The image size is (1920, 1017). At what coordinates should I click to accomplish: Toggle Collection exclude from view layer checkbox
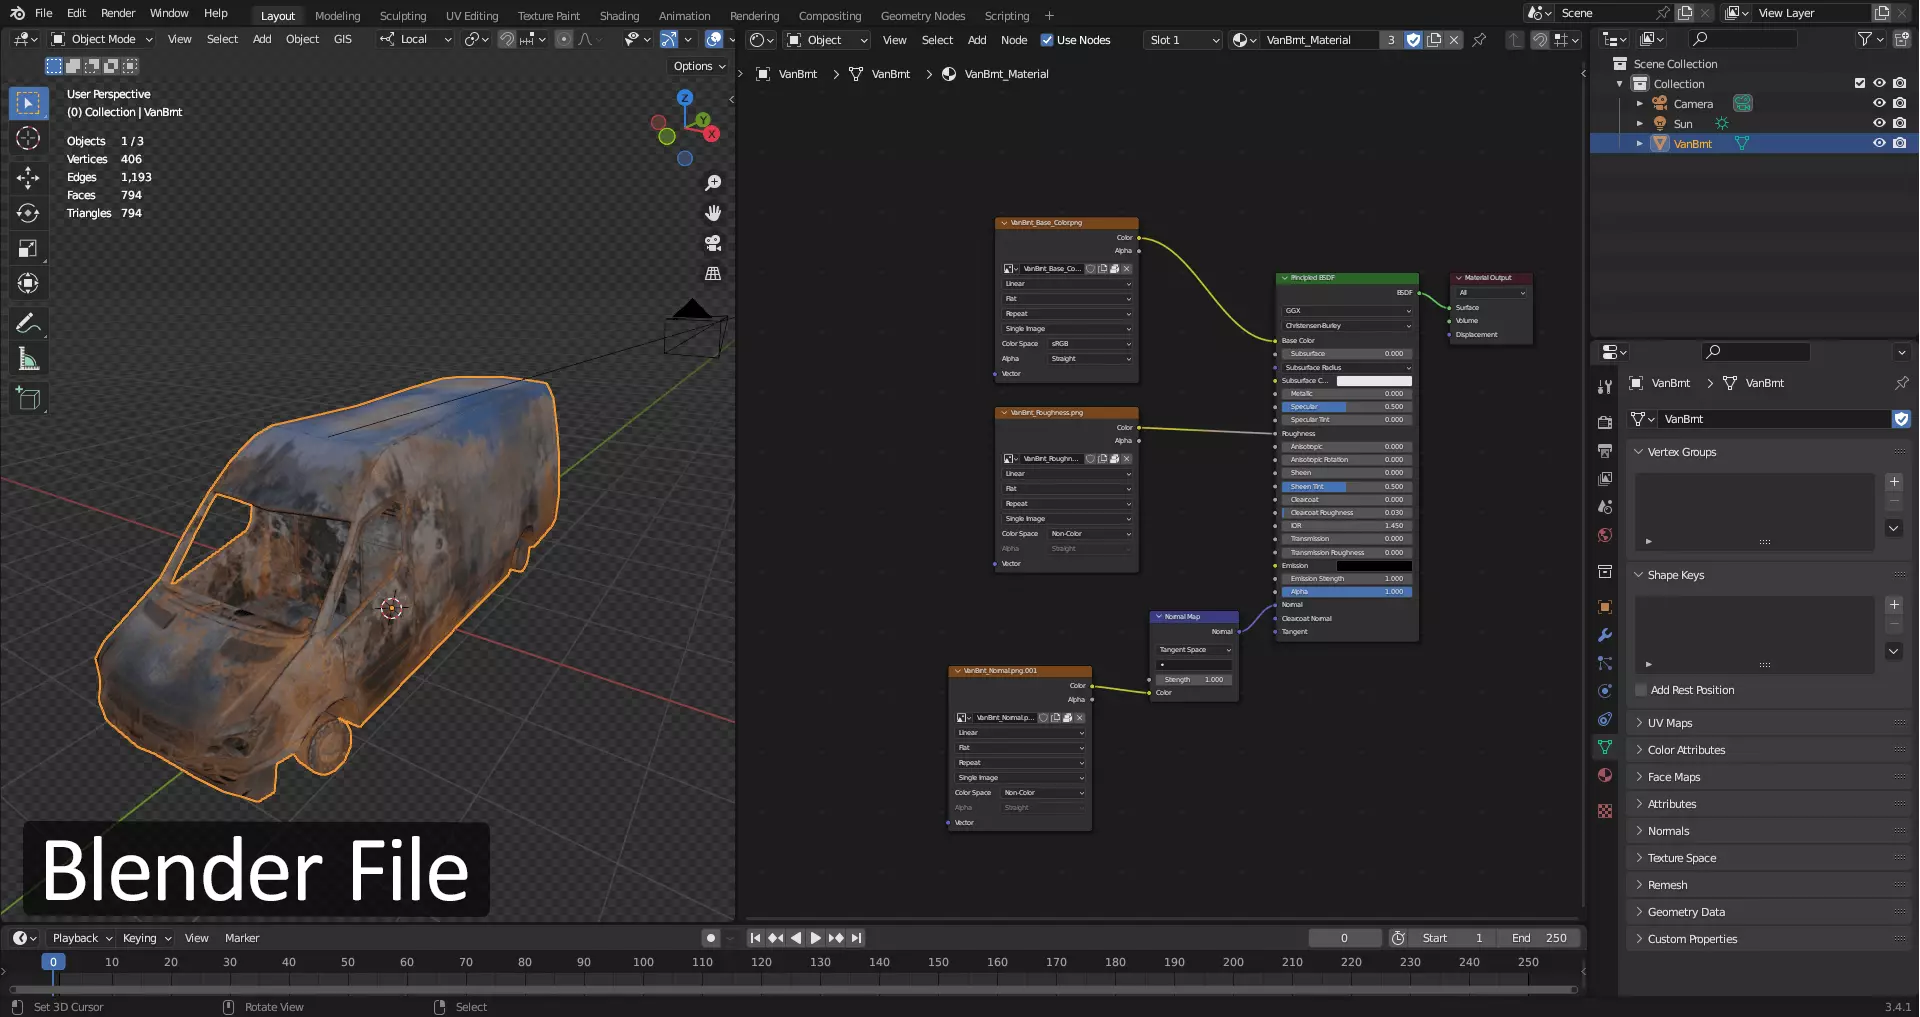click(1860, 83)
